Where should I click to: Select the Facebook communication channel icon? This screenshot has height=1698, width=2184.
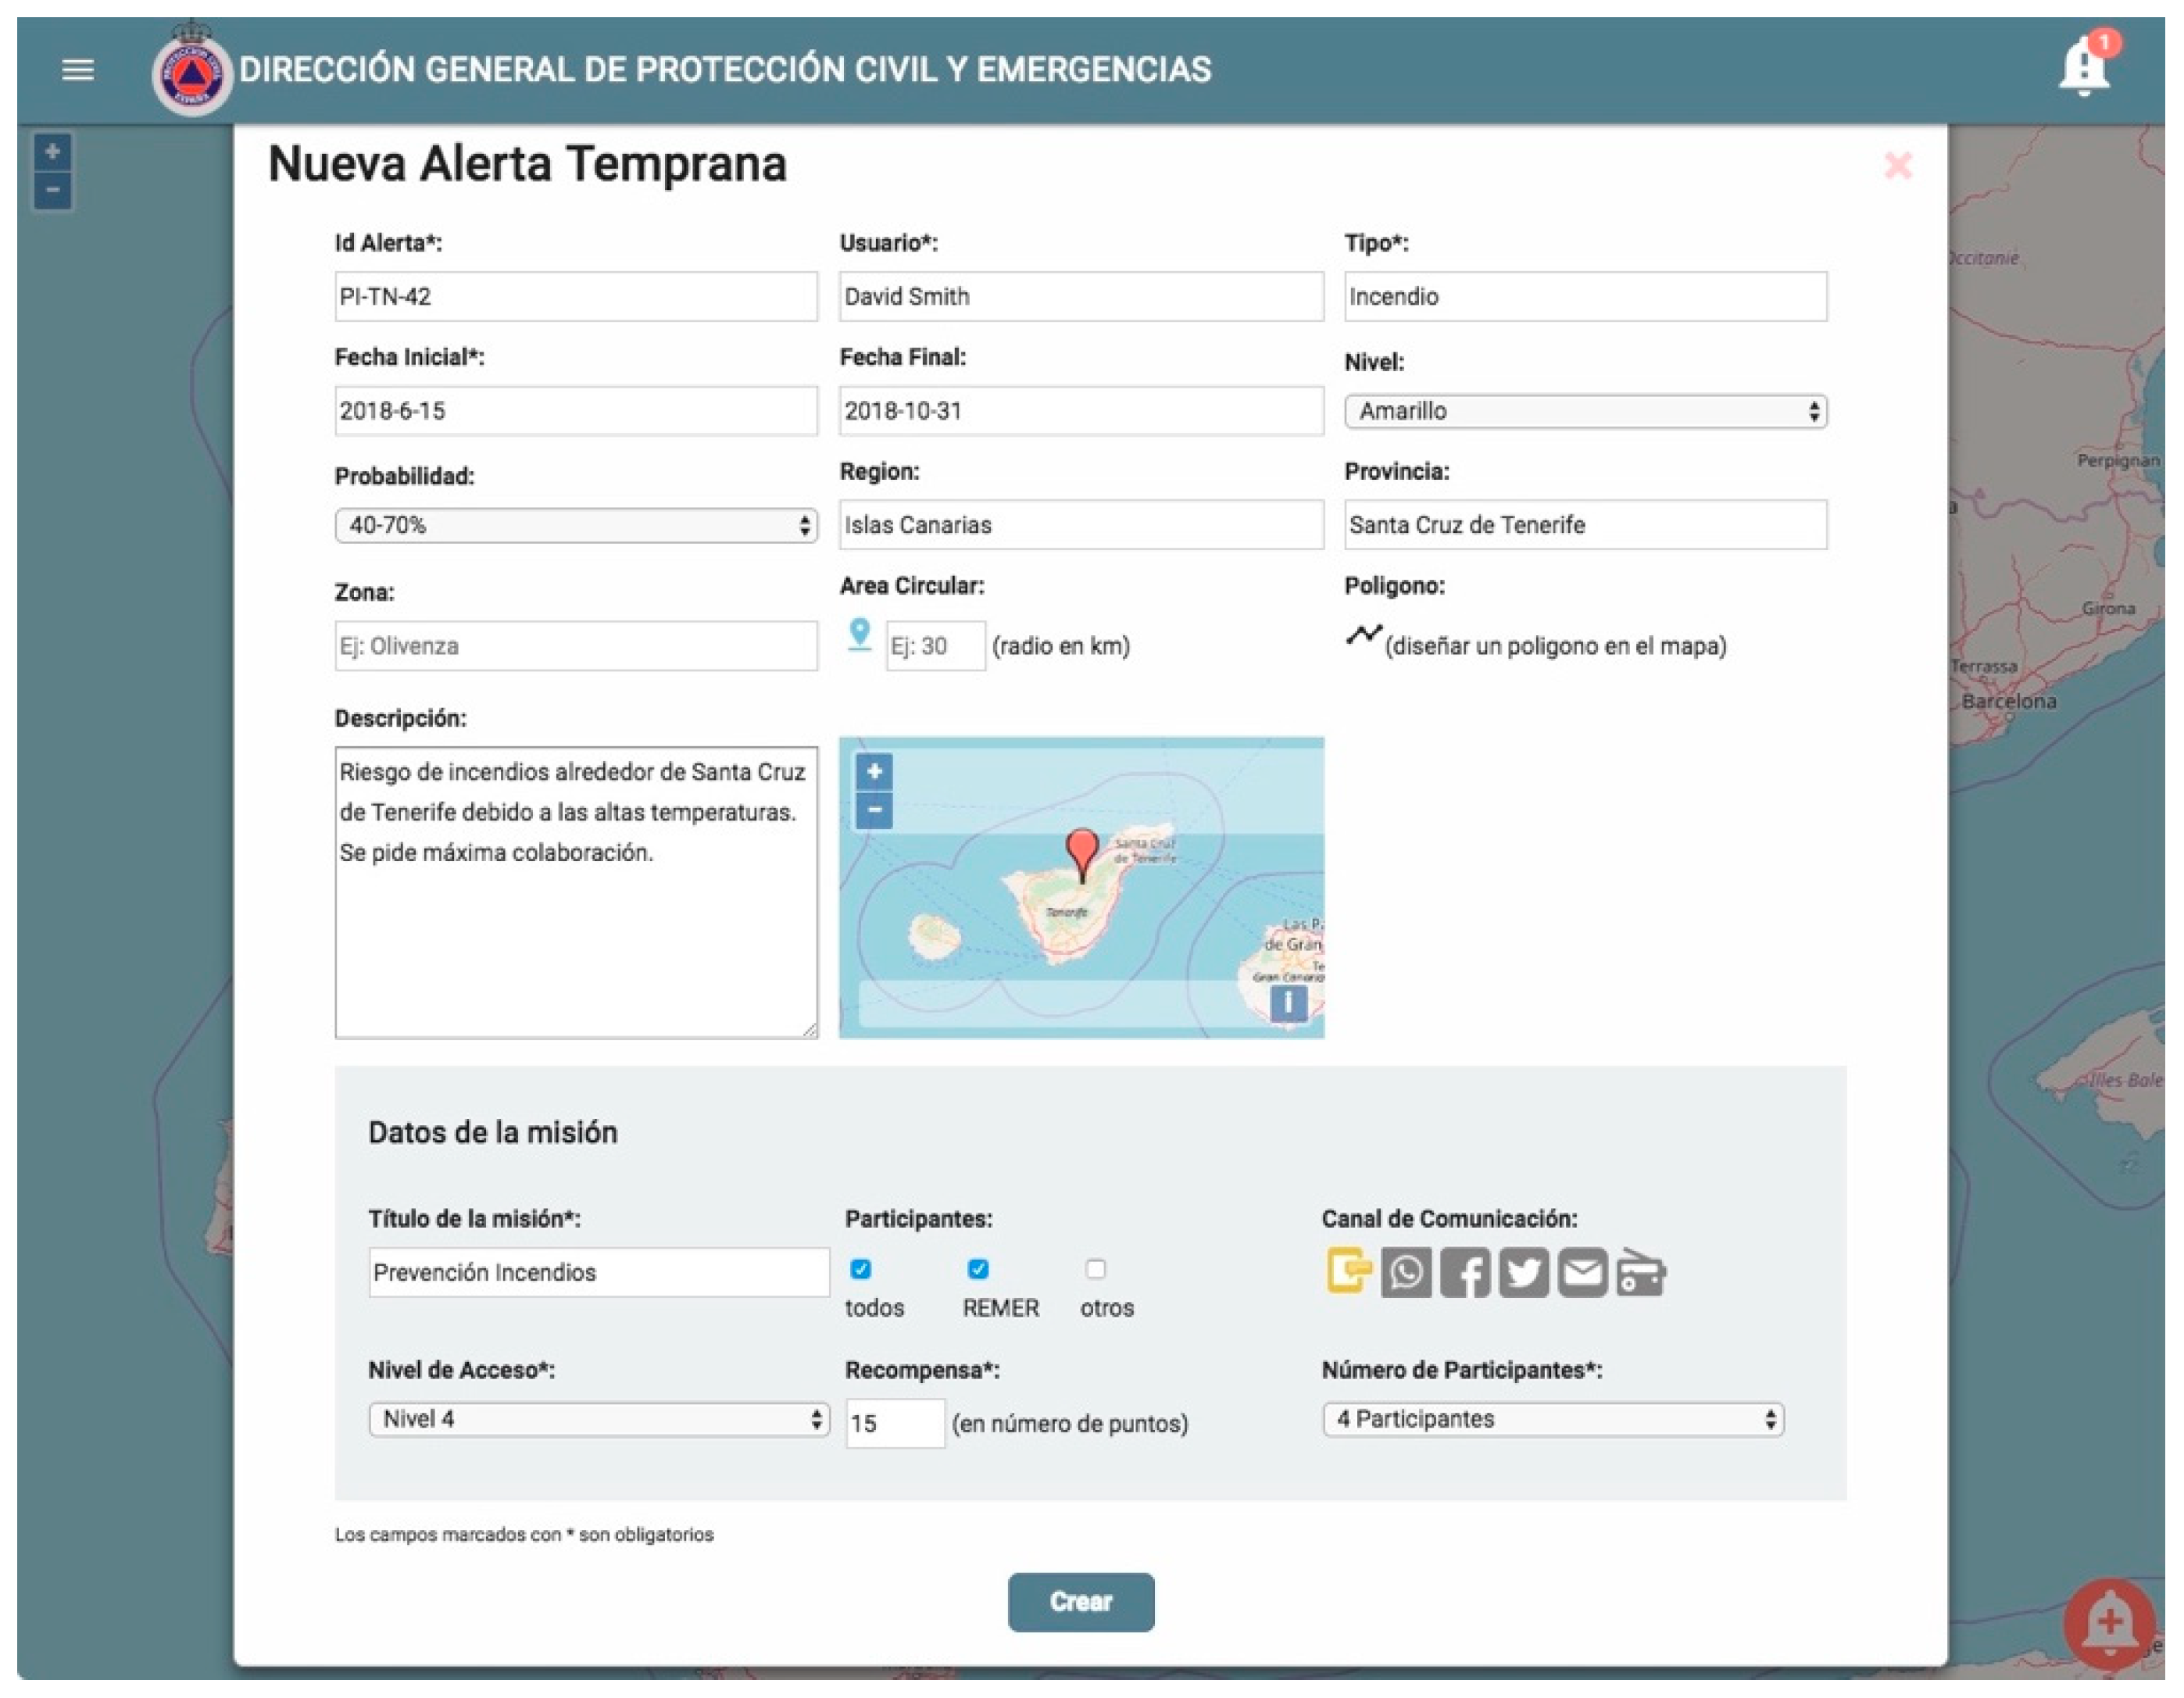click(1464, 1273)
